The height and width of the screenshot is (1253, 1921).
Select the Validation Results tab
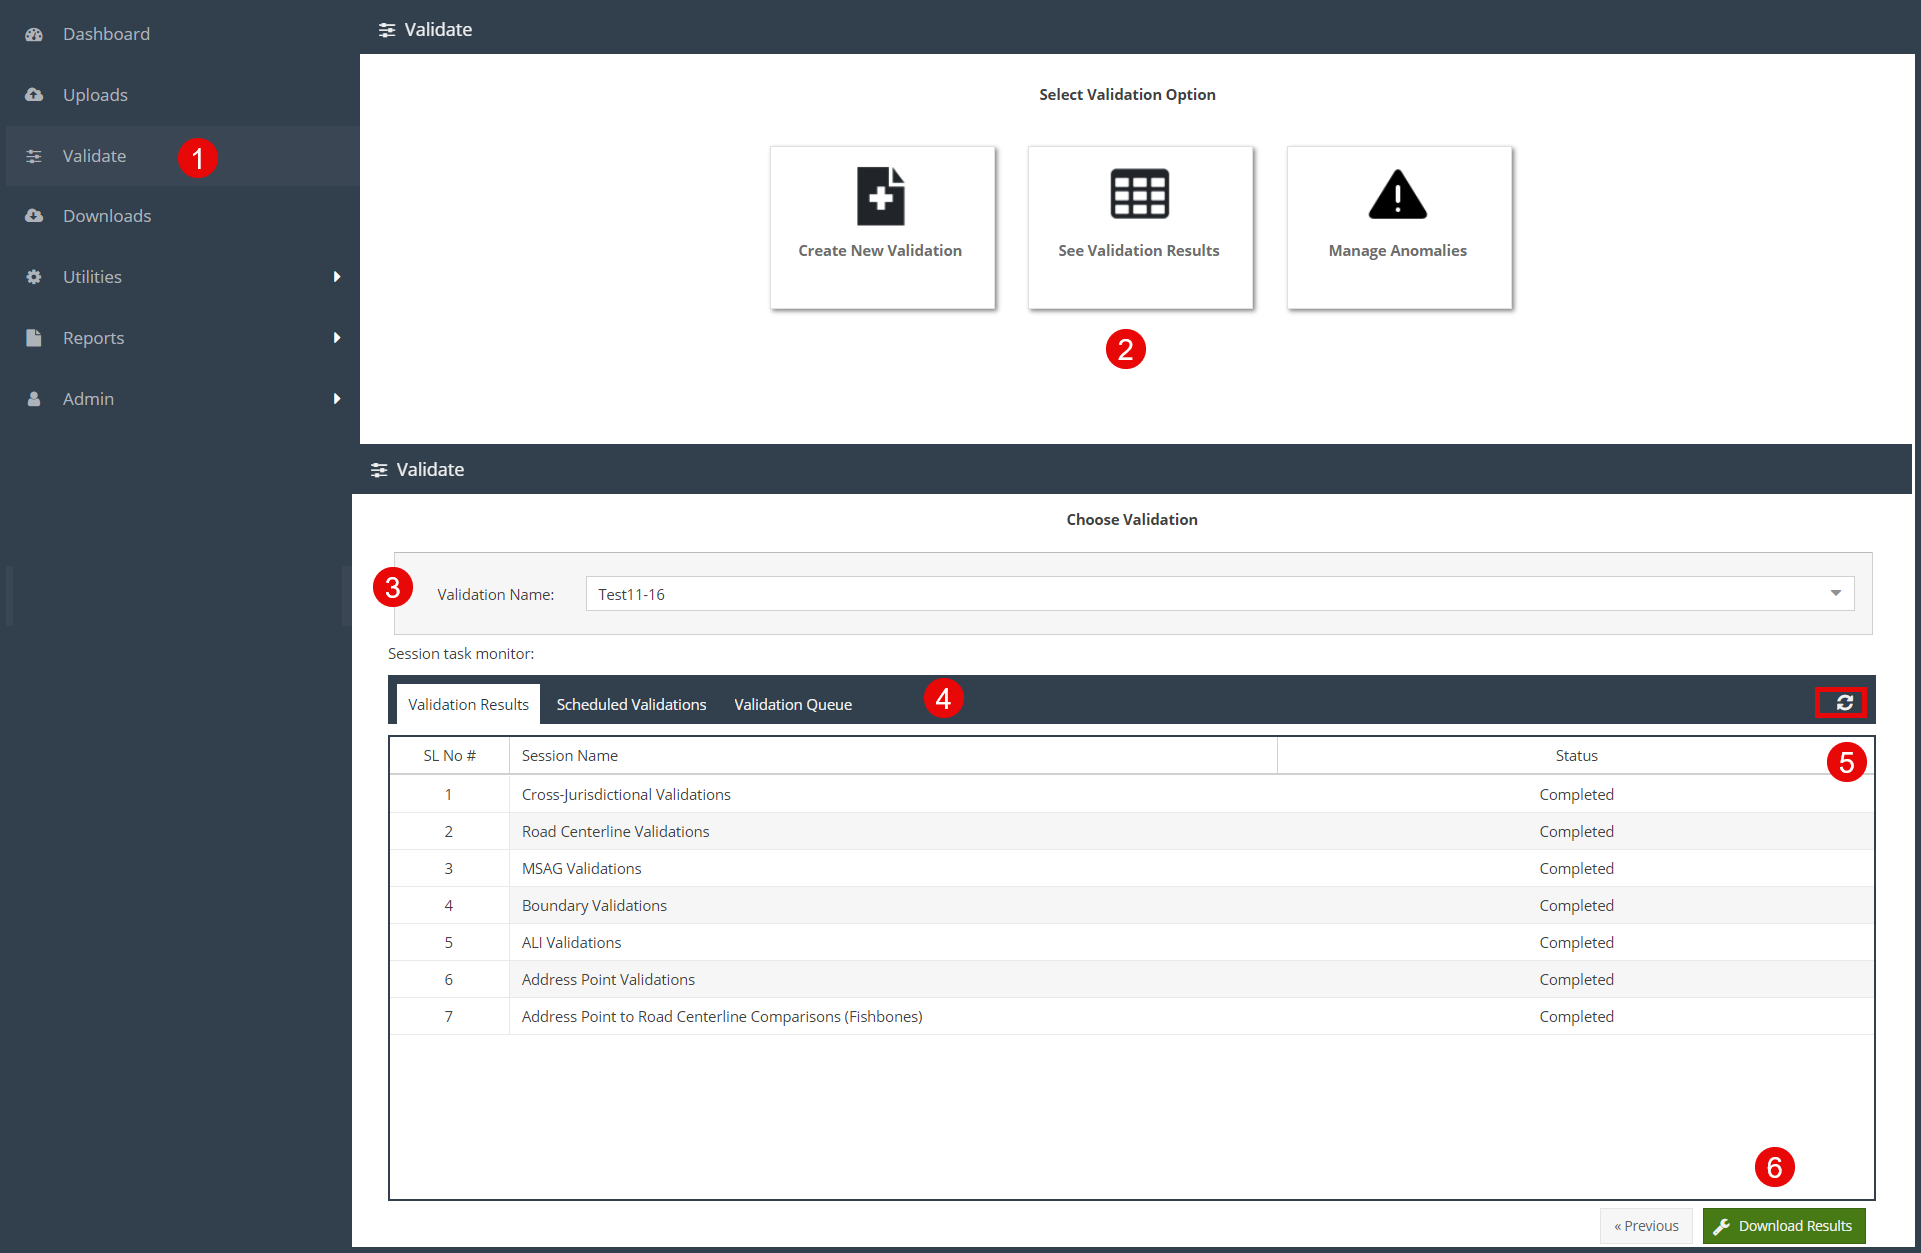click(468, 705)
